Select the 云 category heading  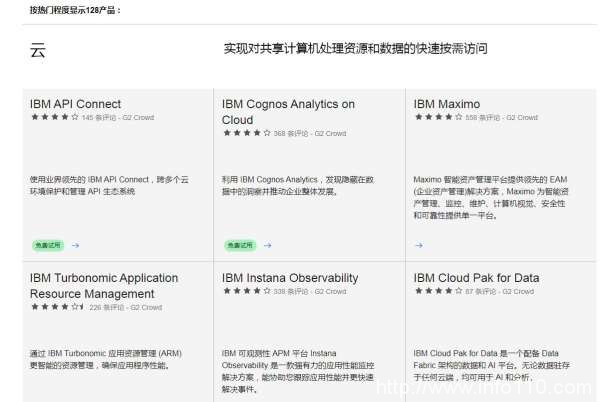click(x=38, y=50)
